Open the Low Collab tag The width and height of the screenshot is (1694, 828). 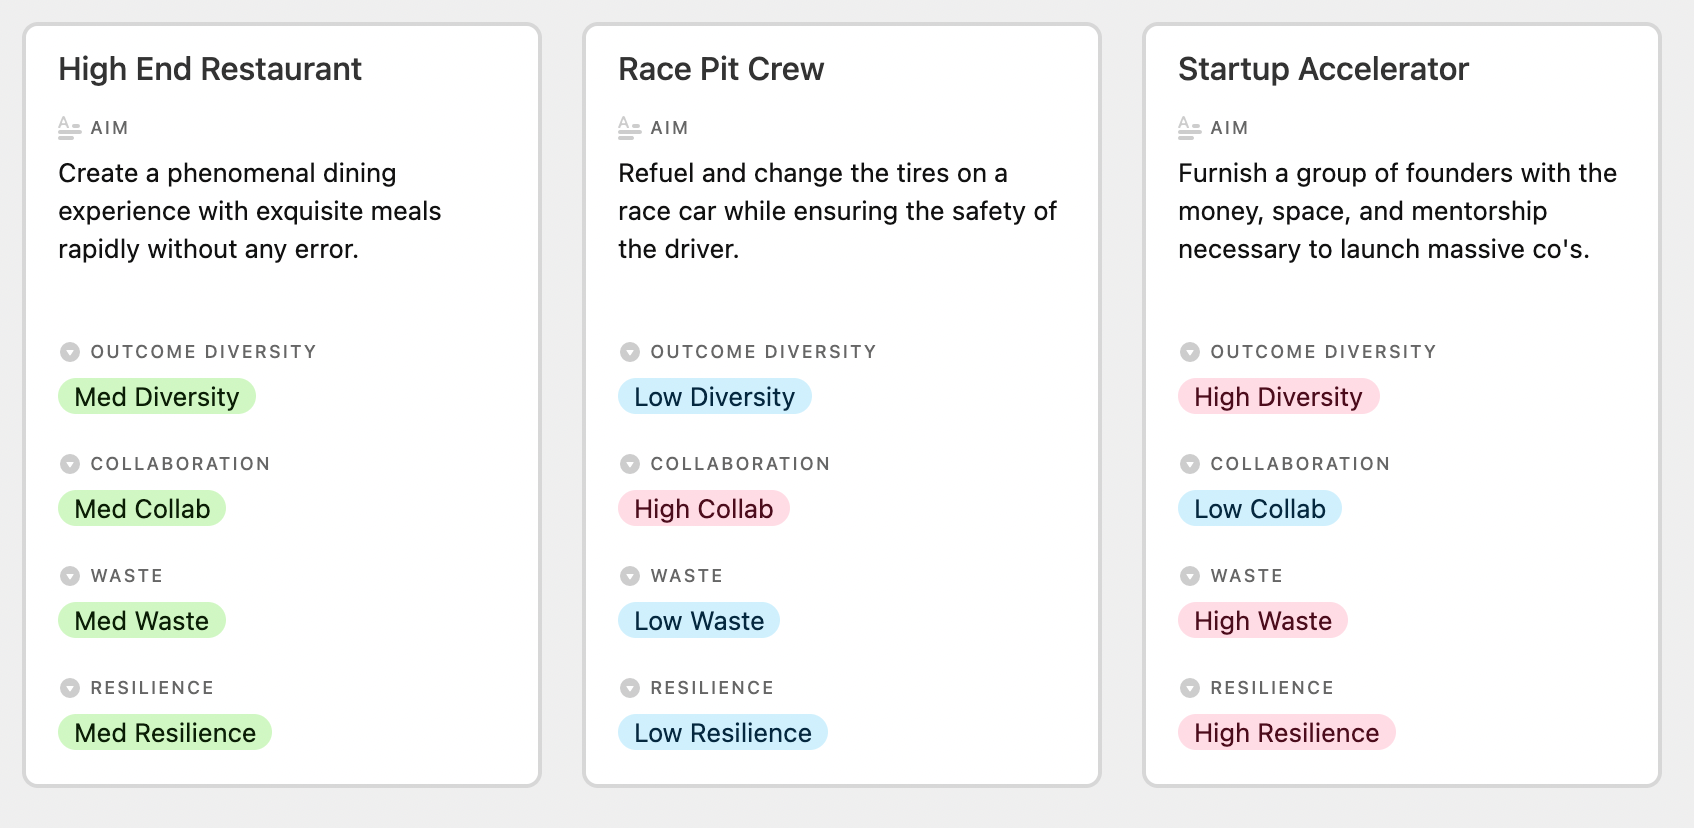[1260, 509]
